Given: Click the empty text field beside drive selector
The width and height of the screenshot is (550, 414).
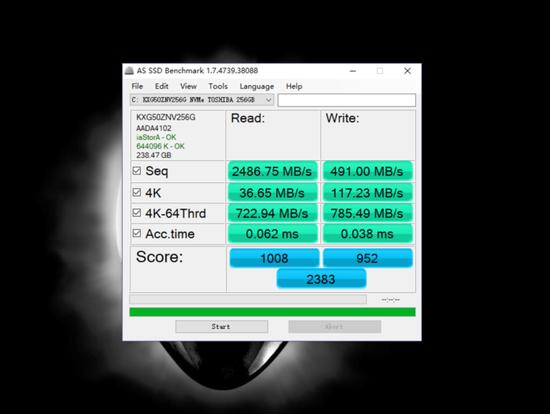Looking at the screenshot, I should click(347, 100).
